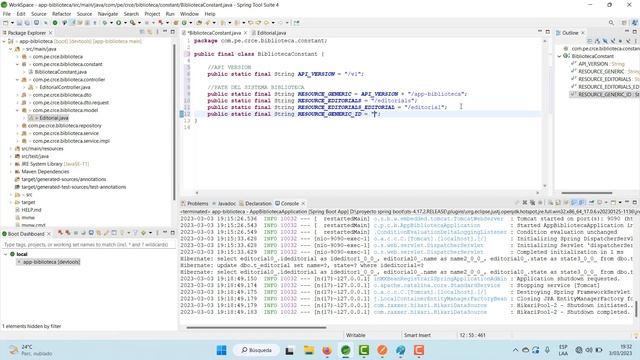Screen dimensions: 640x360
Task: Collapse the src/main/java folder
Action: click(x=11, y=49)
